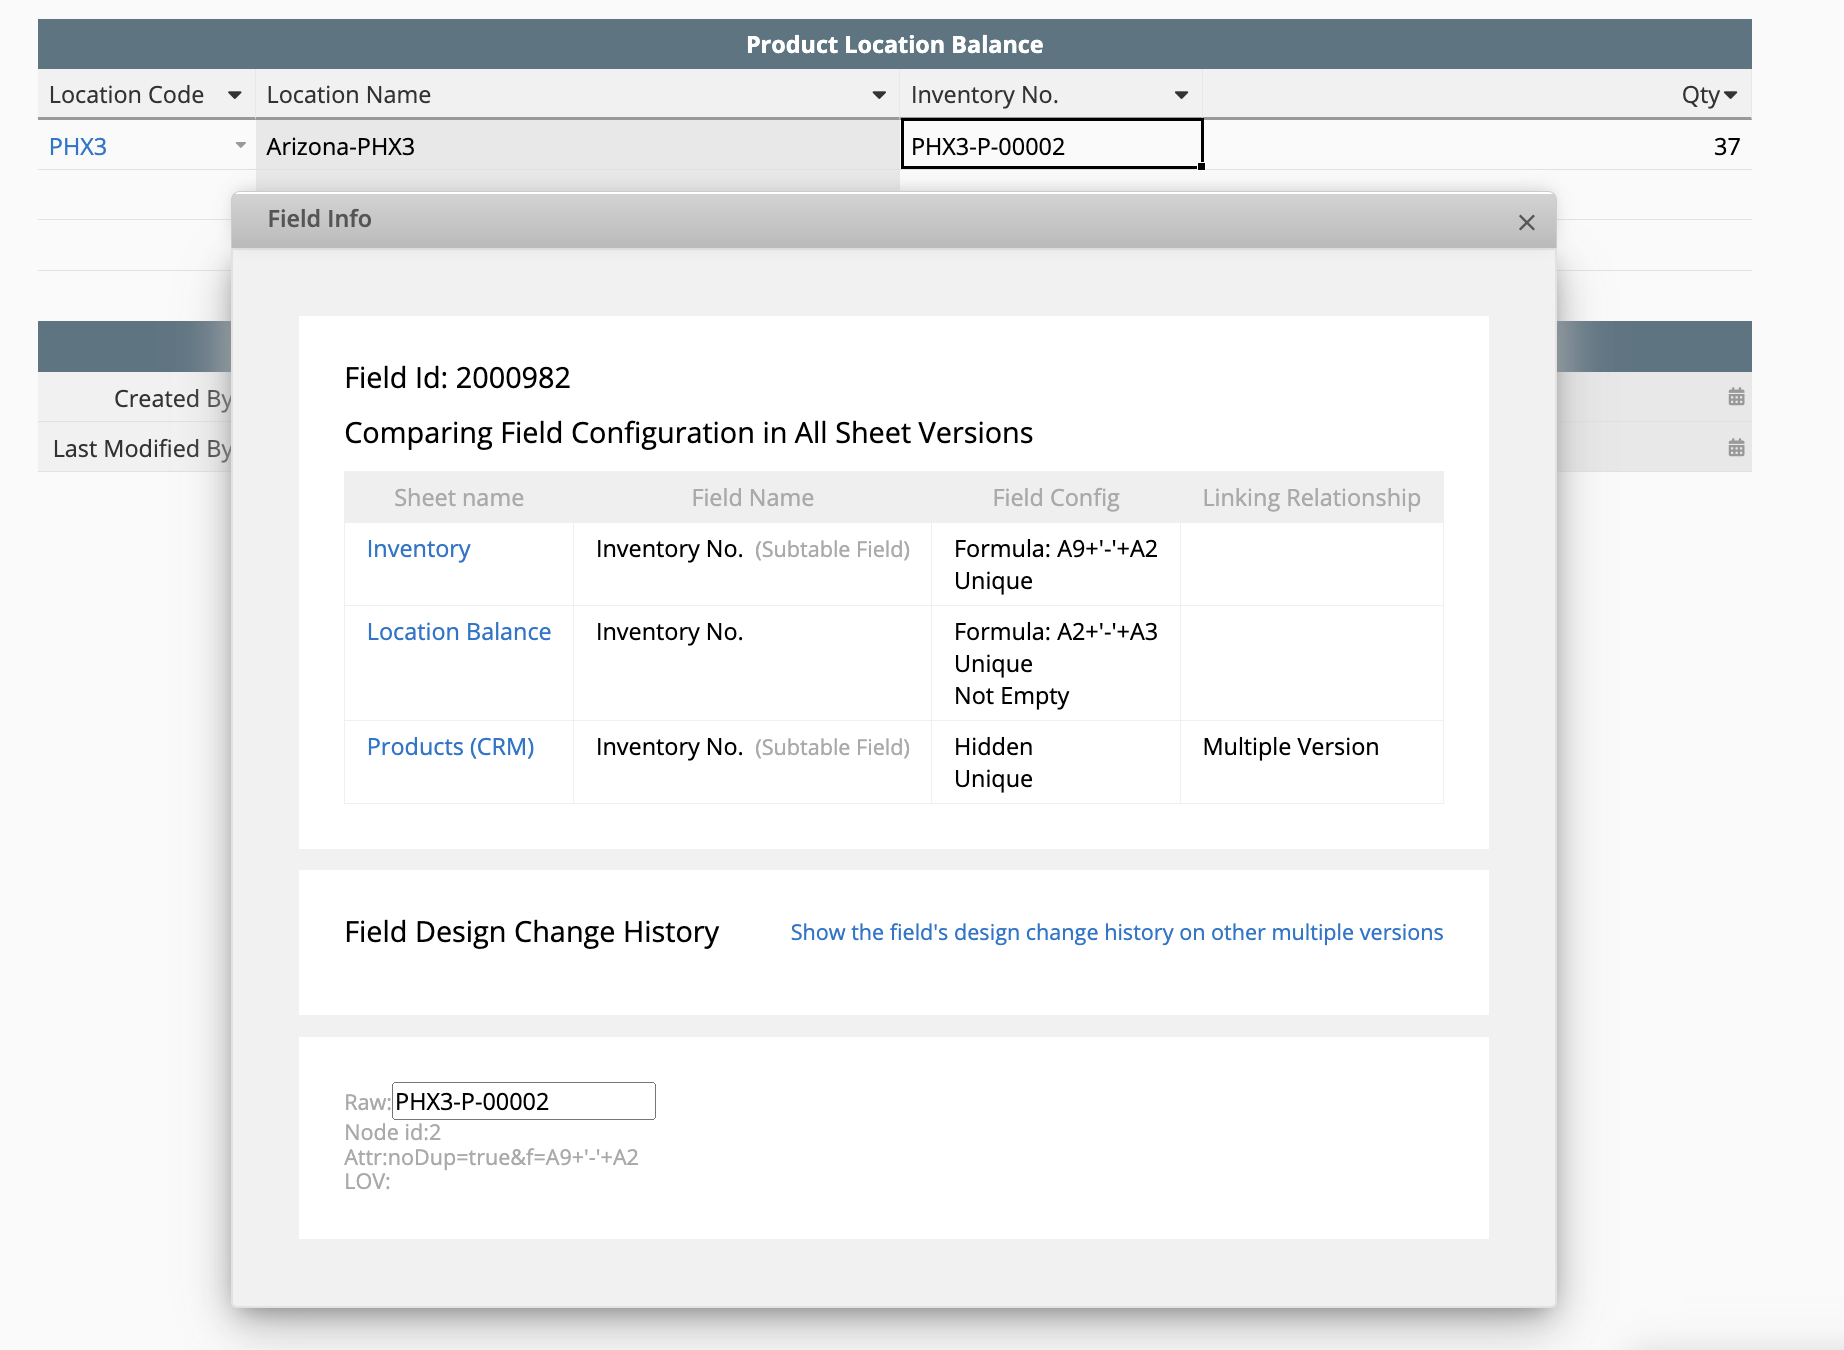This screenshot has width=1844, height=1350.
Task: Open the Created By row calendar icon
Action: coord(1736,397)
